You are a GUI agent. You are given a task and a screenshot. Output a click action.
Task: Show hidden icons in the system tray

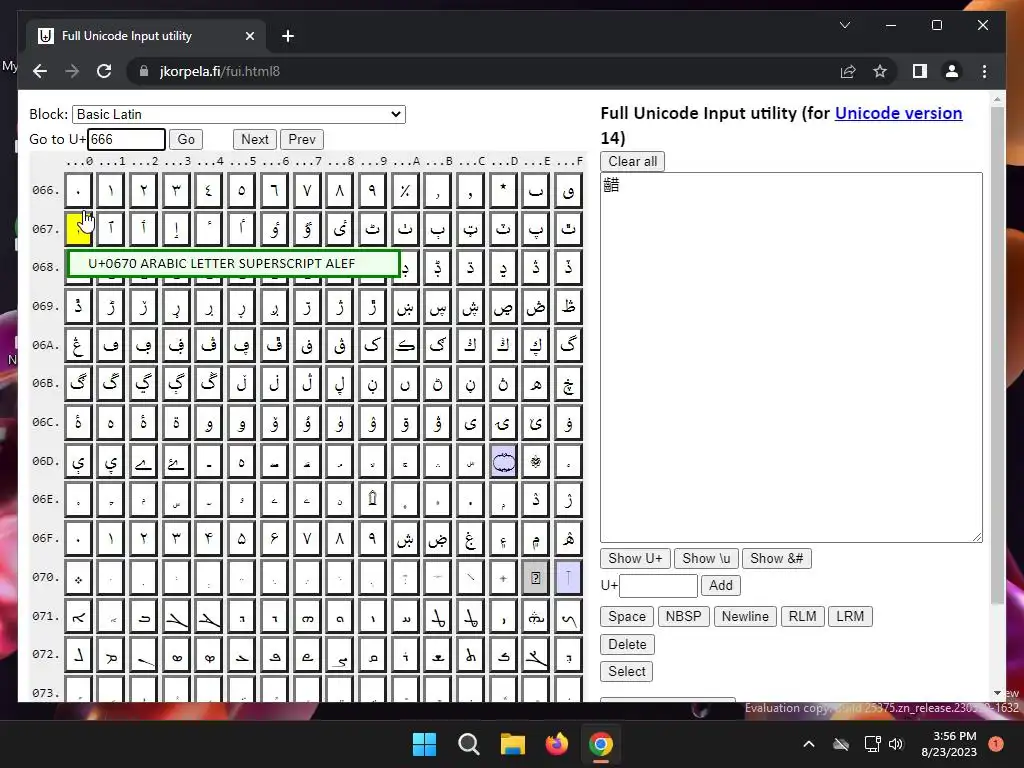808,744
